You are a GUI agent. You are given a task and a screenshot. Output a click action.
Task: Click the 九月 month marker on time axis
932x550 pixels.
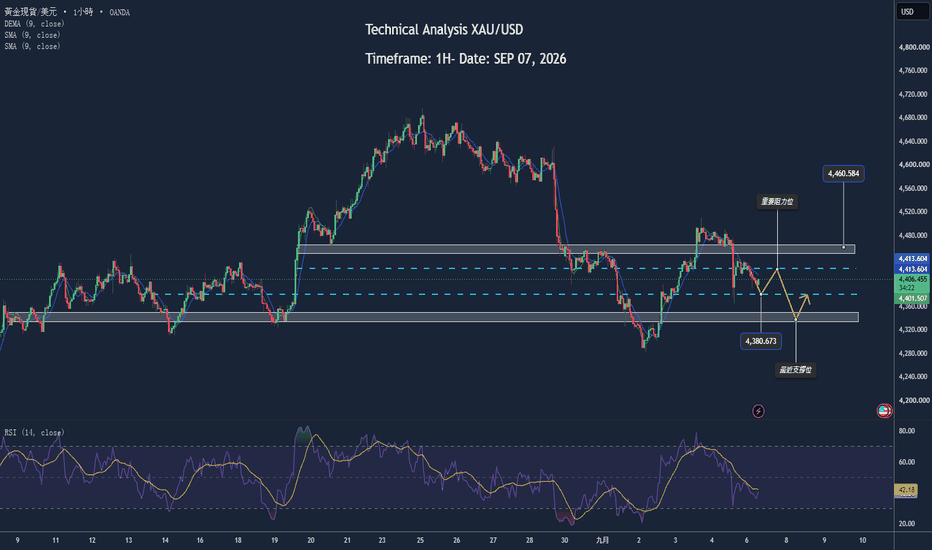pos(602,540)
